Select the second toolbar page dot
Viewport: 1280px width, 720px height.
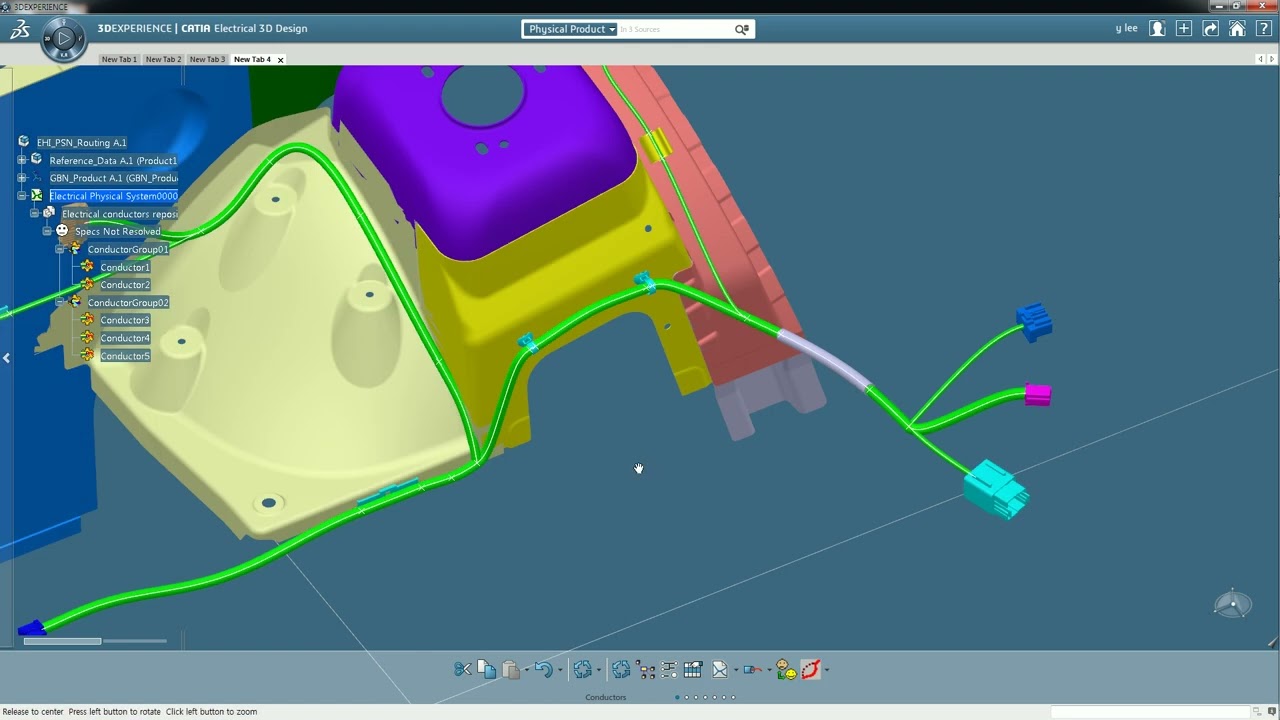[x=686, y=697]
